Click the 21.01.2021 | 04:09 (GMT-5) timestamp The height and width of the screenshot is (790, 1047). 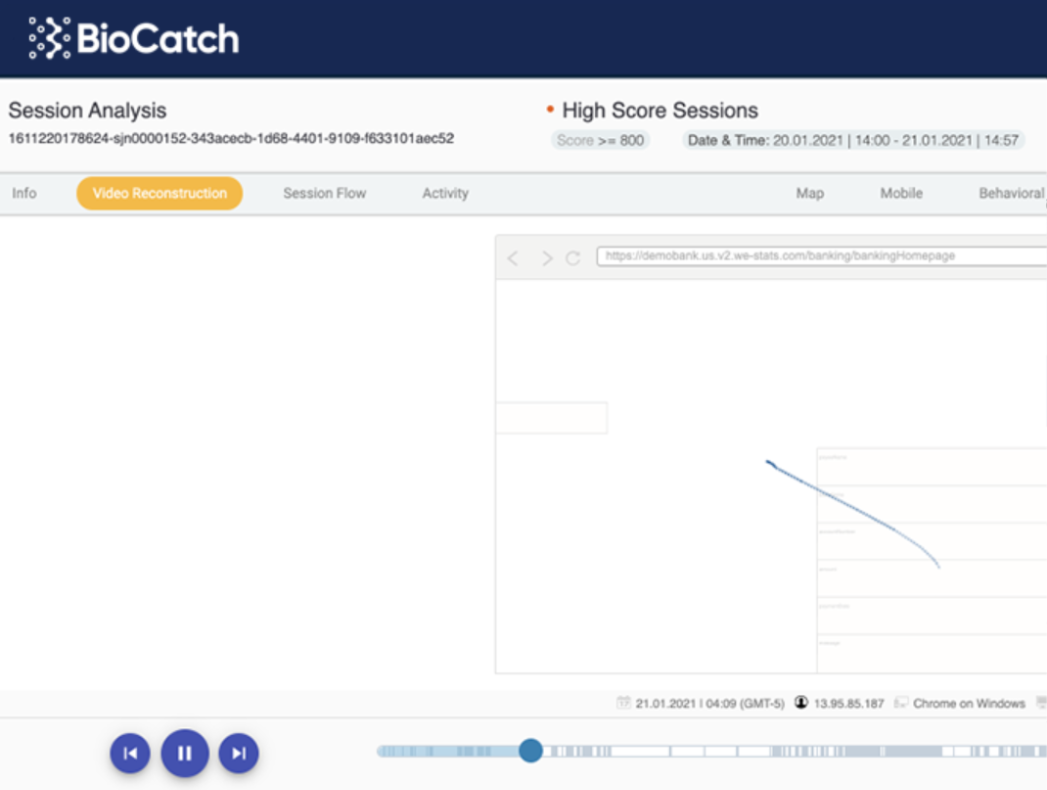coord(710,703)
